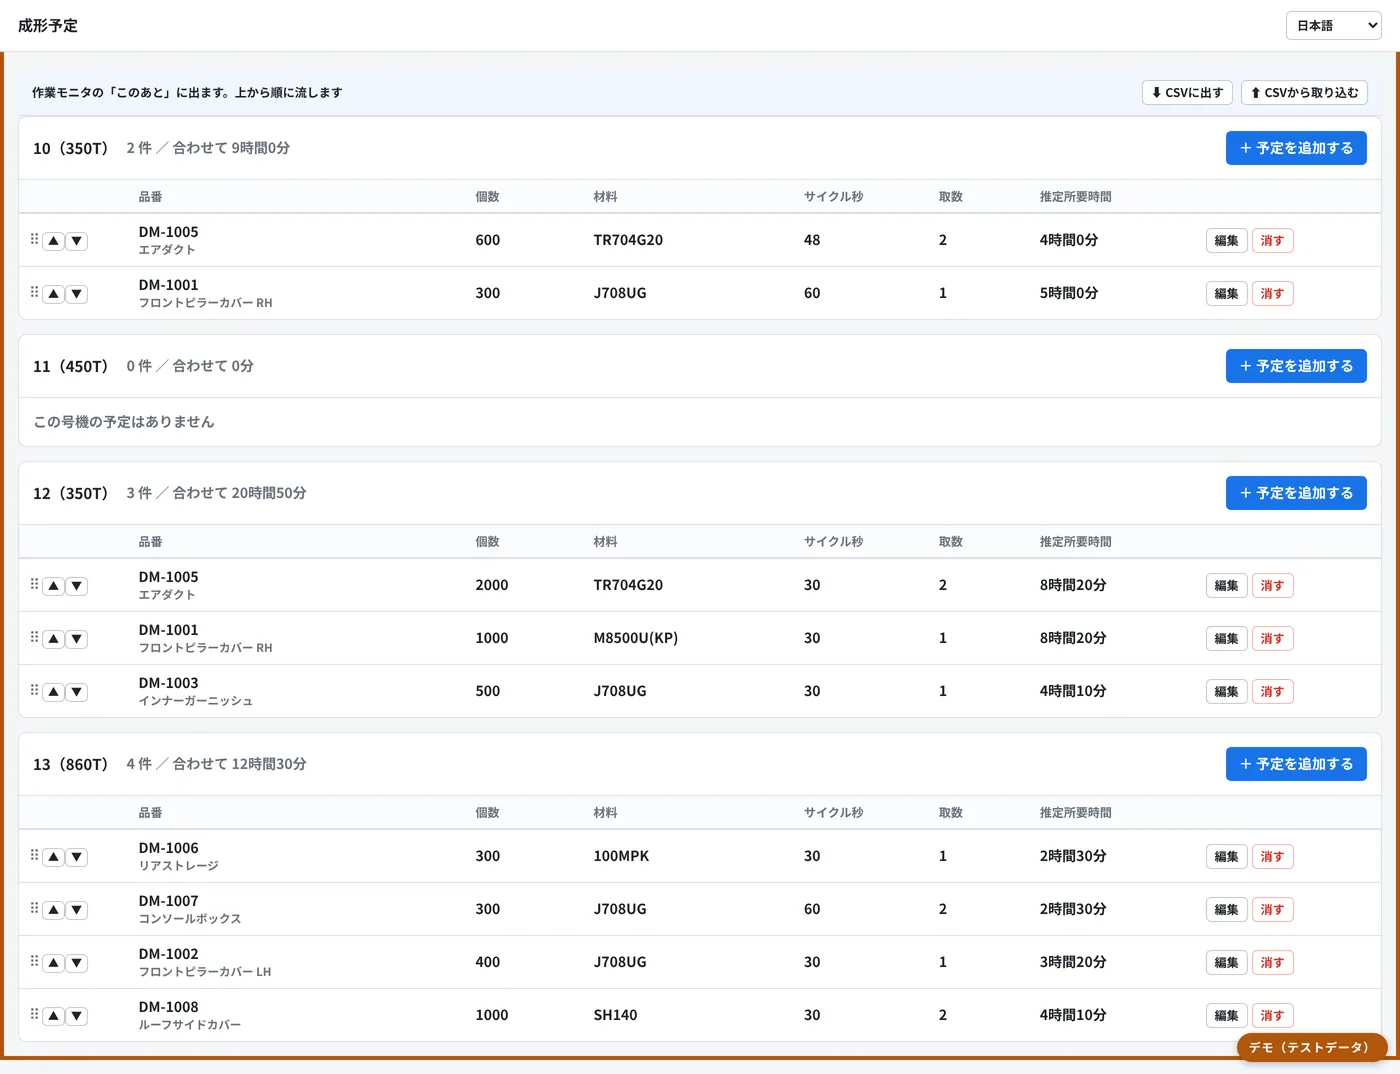Screen dimensions: 1400x1074
Task: Delete the DM-1001 entry with M8500U(KP) material
Action: (1272, 639)
